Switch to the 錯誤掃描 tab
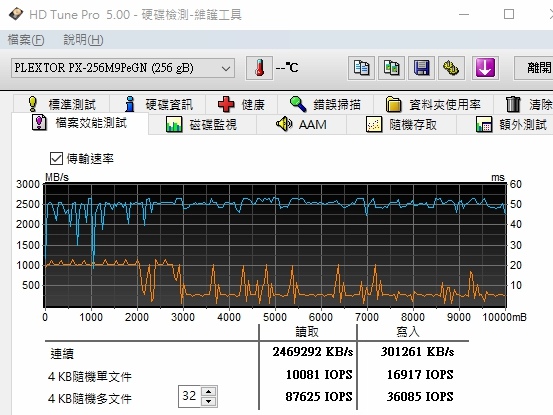This screenshot has width=553, height=415. (x=325, y=104)
